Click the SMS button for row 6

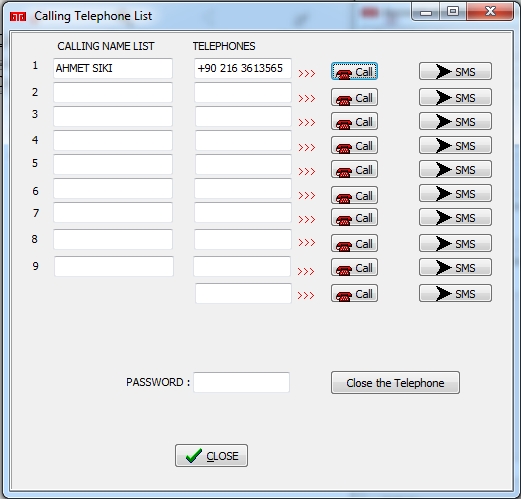coord(455,193)
